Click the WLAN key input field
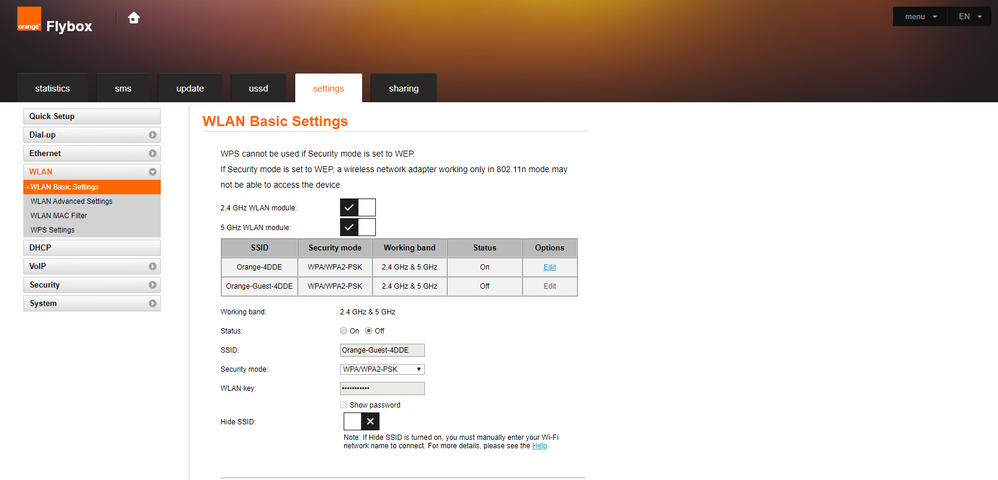The image size is (998, 480). (x=382, y=388)
